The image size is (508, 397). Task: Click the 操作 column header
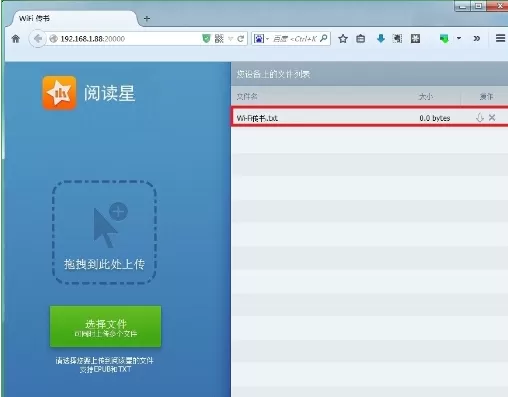tap(486, 97)
